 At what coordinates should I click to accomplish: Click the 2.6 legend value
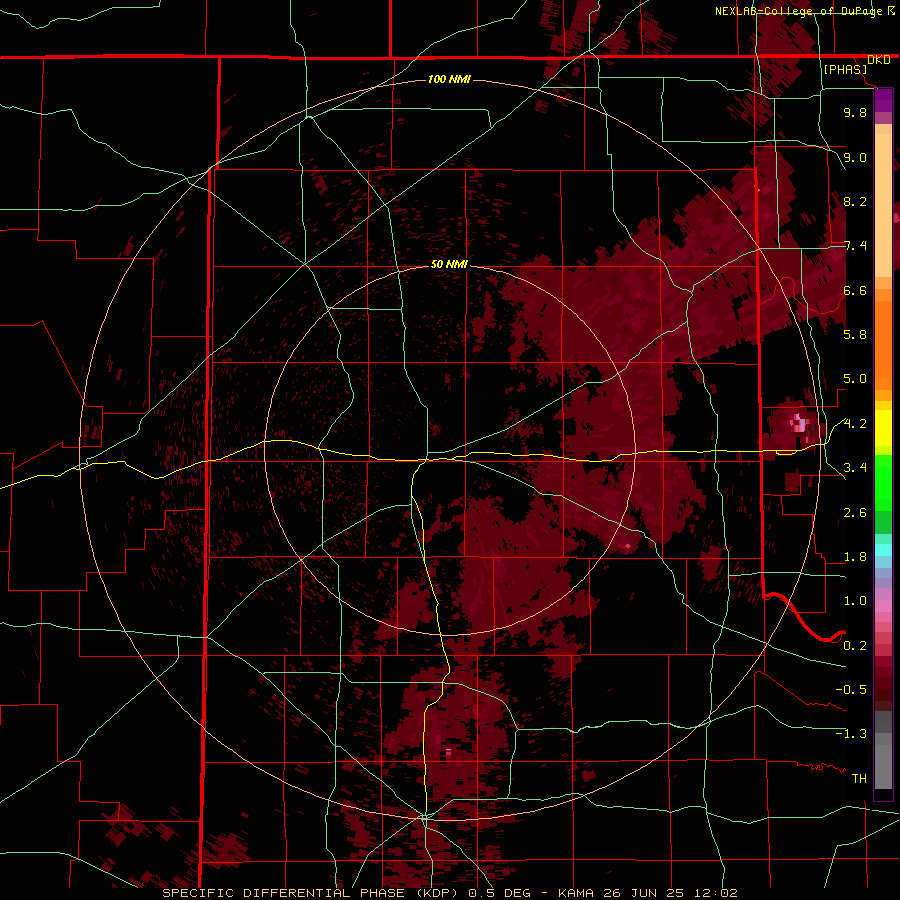(855, 512)
